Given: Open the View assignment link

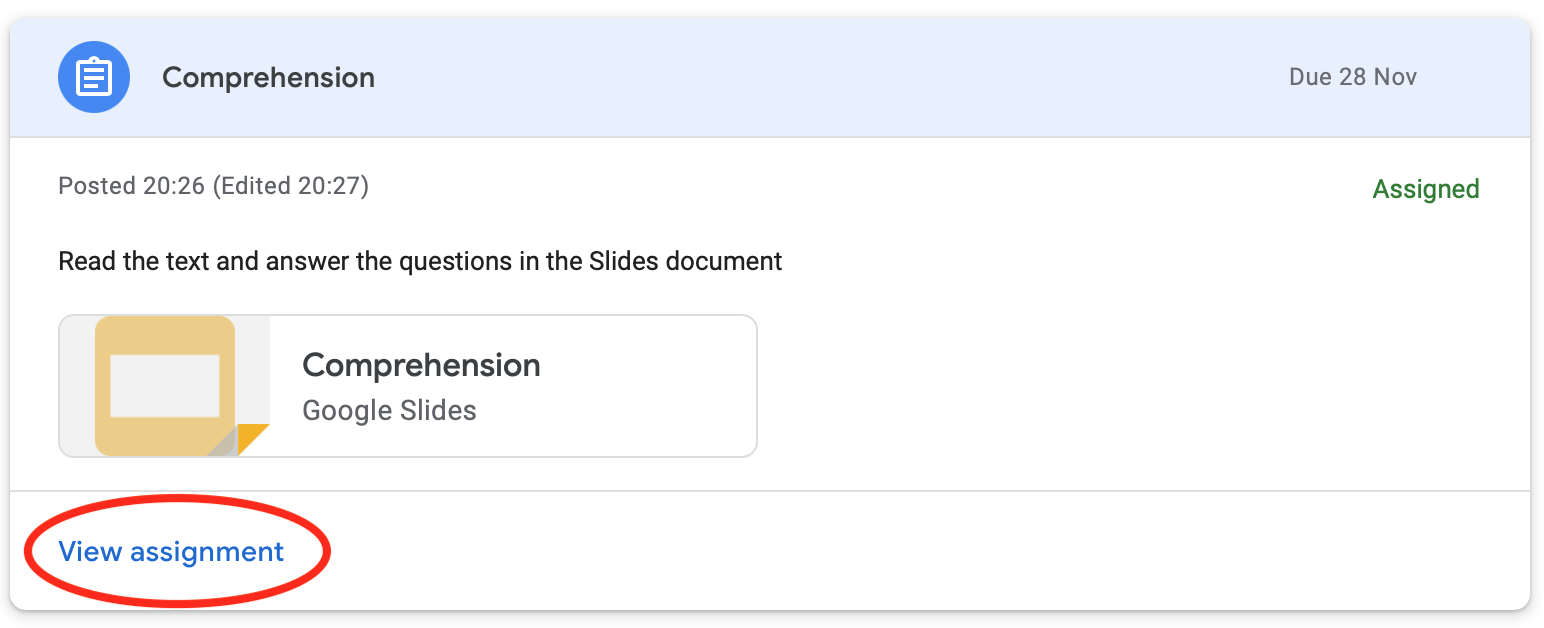Looking at the screenshot, I should 171,552.
